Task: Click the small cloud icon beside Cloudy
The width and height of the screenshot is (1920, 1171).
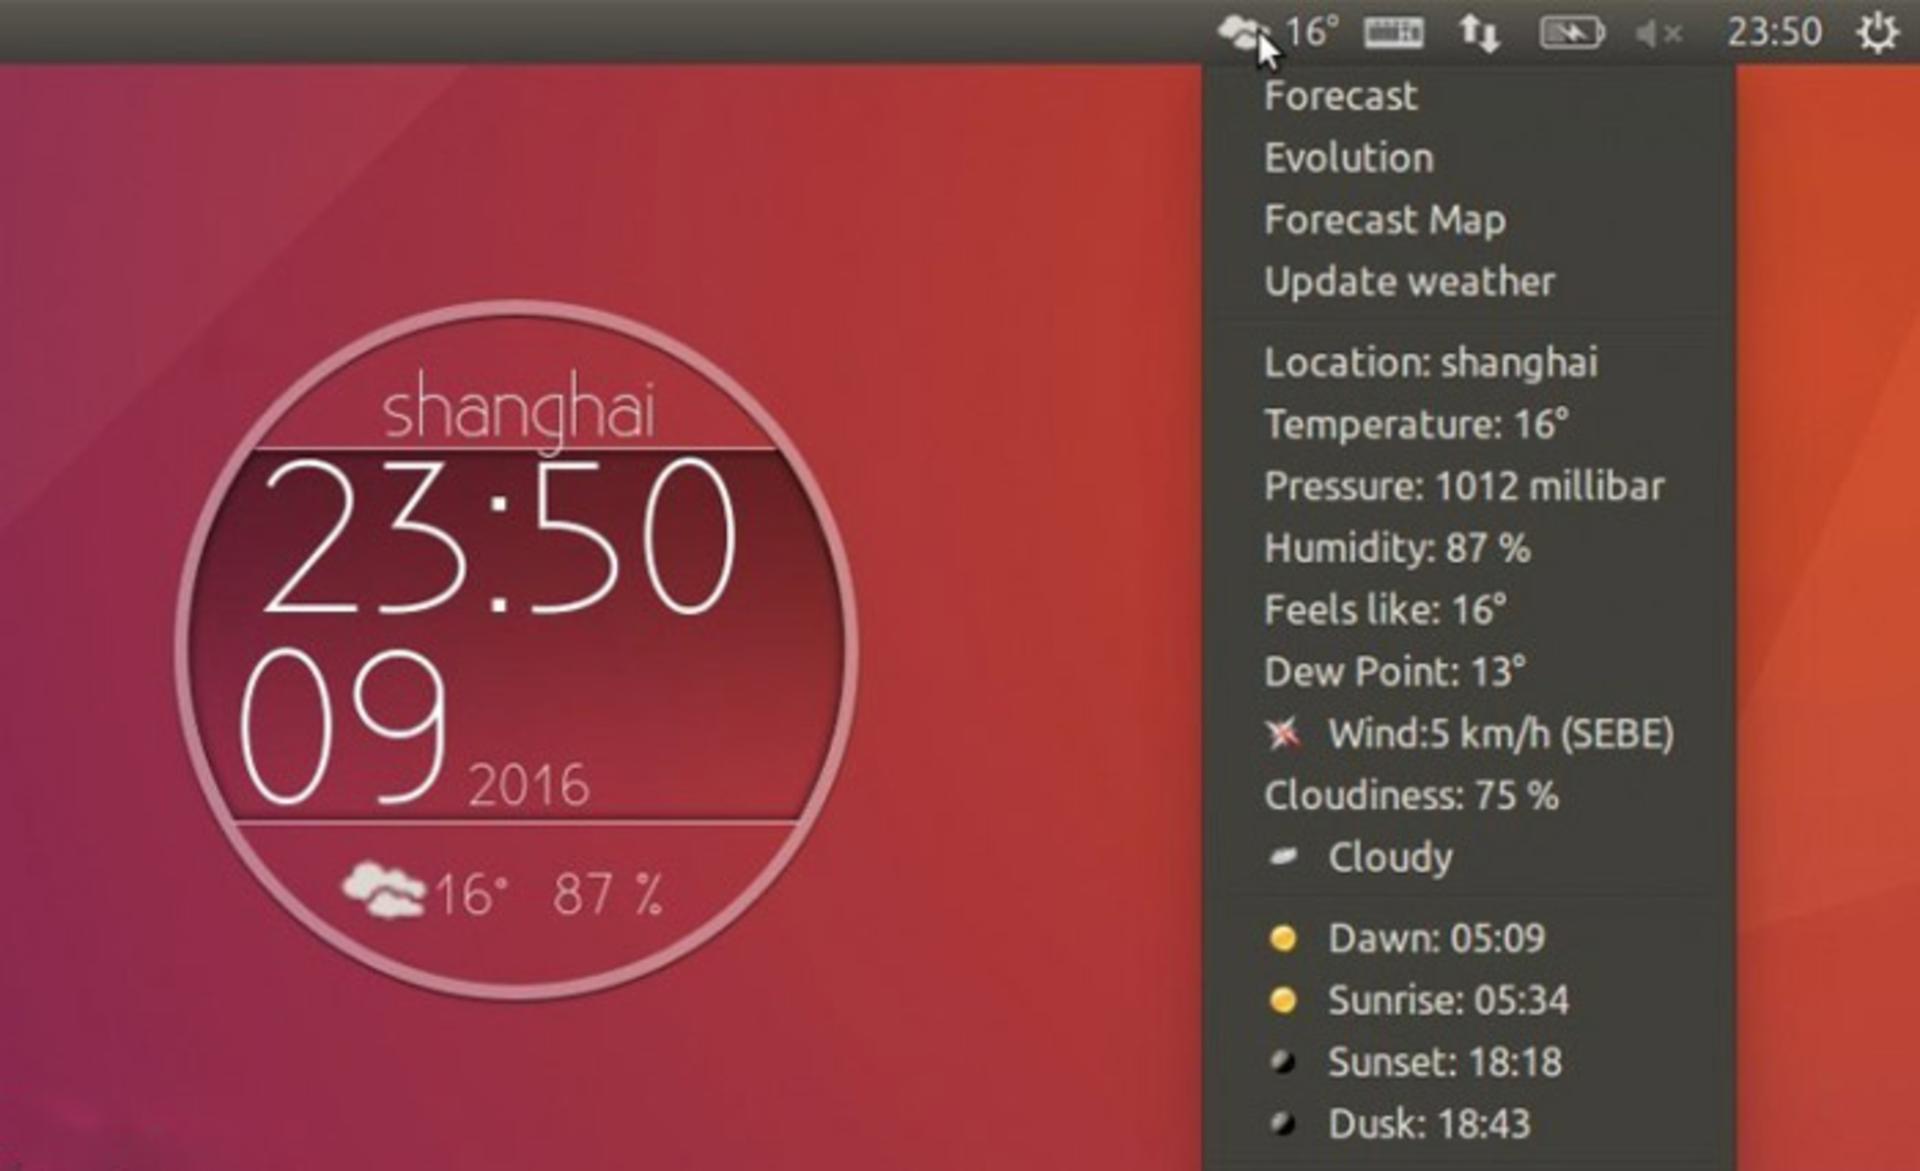Action: point(1283,856)
